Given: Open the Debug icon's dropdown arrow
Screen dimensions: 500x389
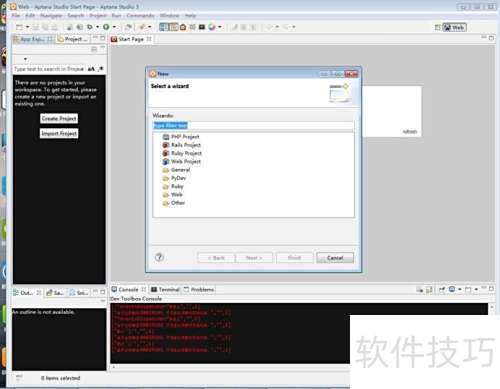Looking at the screenshot, I should point(97,27).
